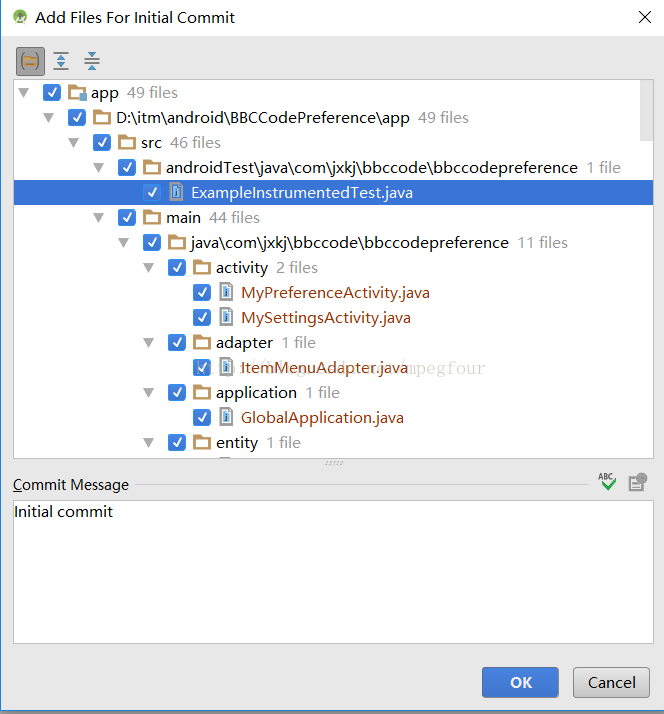Click the file tree vertical scrollbar
The image size is (664, 714).
click(646, 111)
